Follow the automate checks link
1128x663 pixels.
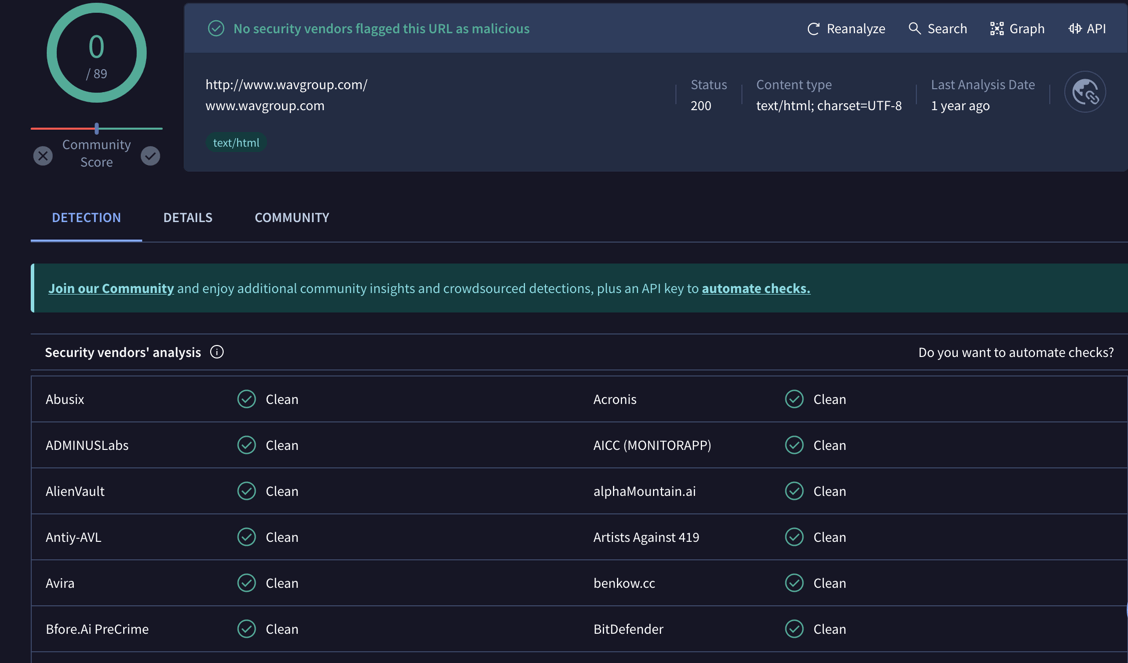[756, 288]
